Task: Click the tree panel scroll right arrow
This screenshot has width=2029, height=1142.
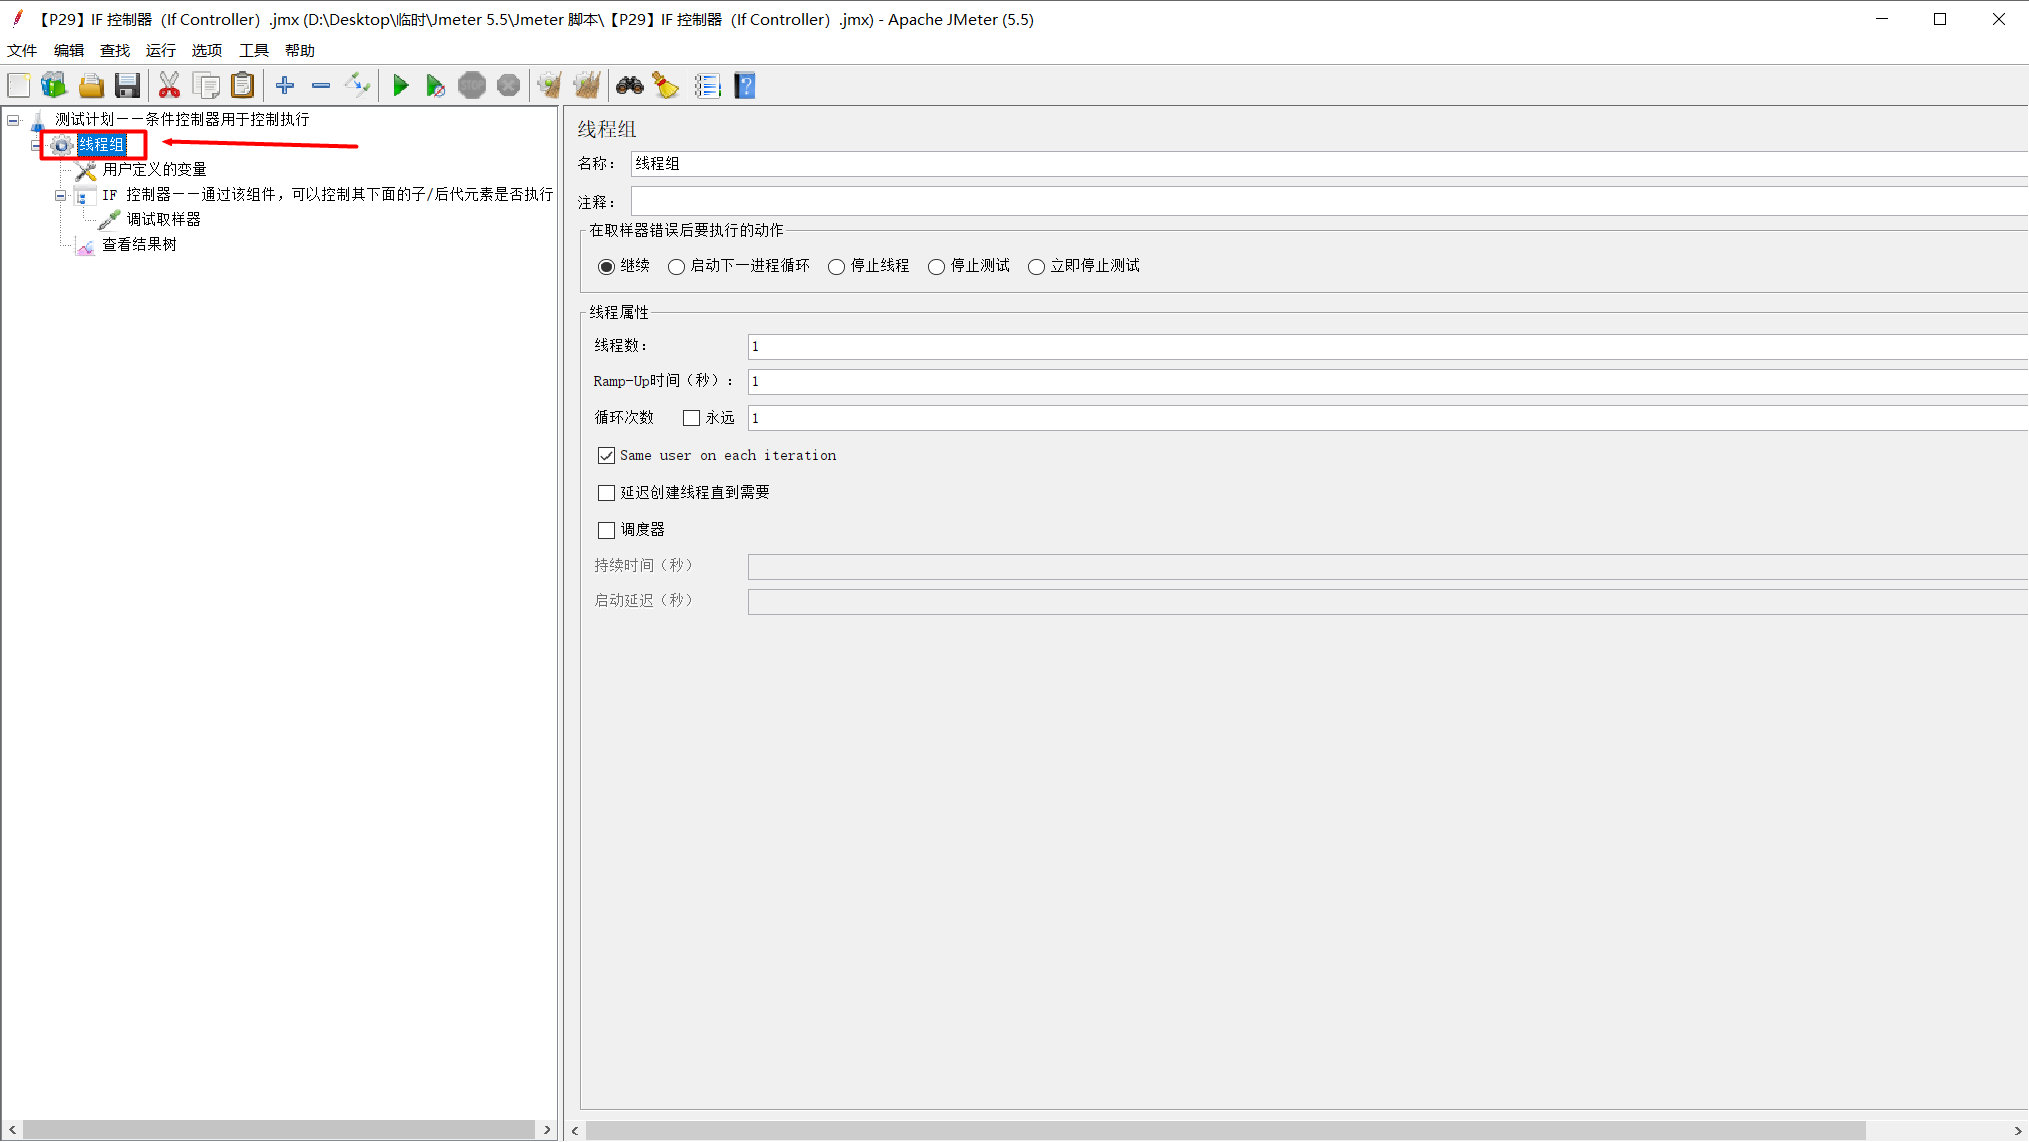Action: pos(547,1130)
